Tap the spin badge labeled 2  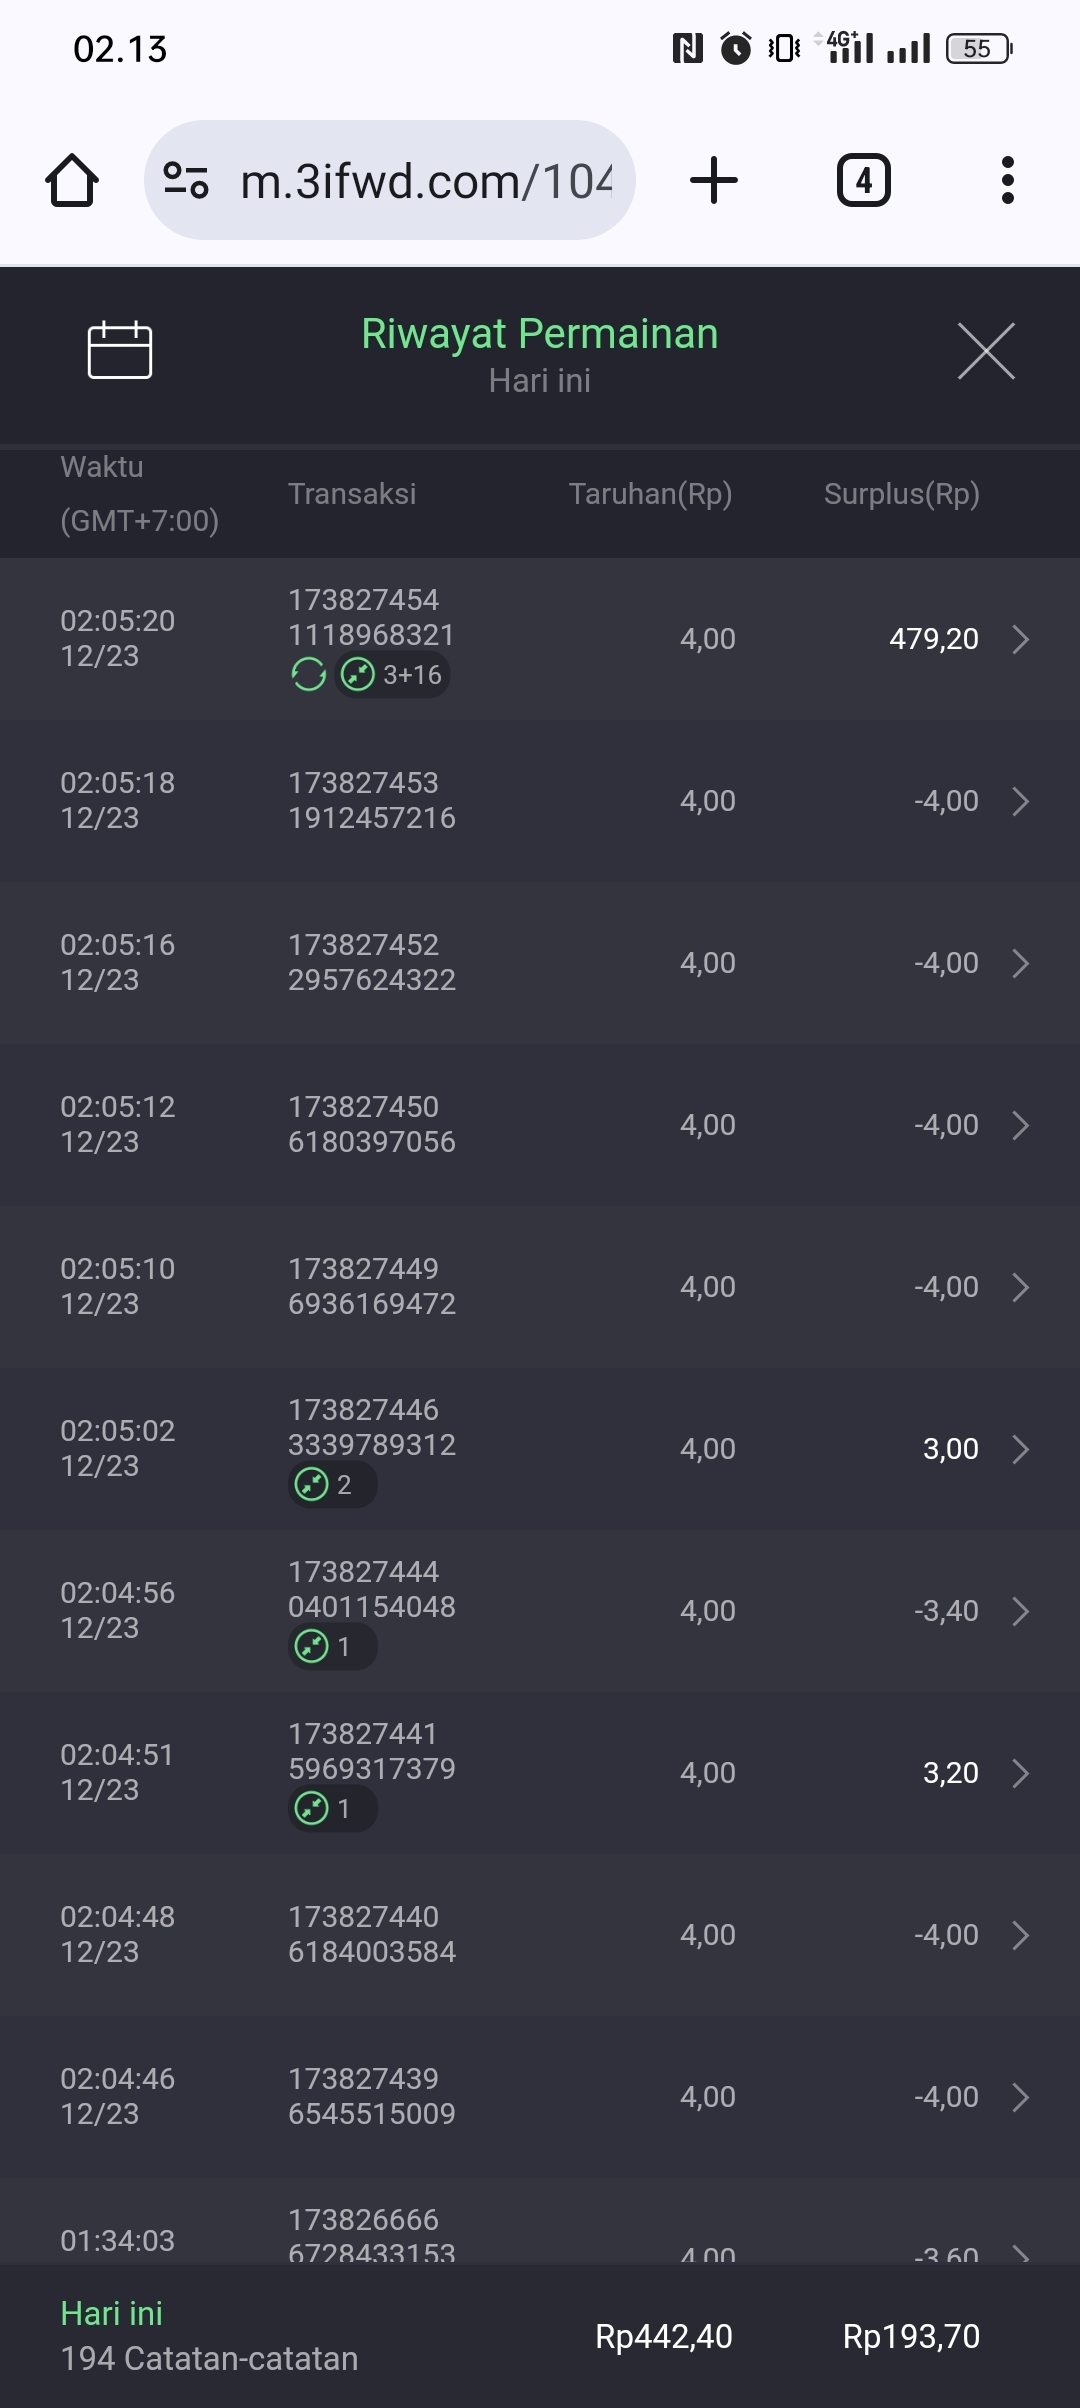coord(332,1485)
